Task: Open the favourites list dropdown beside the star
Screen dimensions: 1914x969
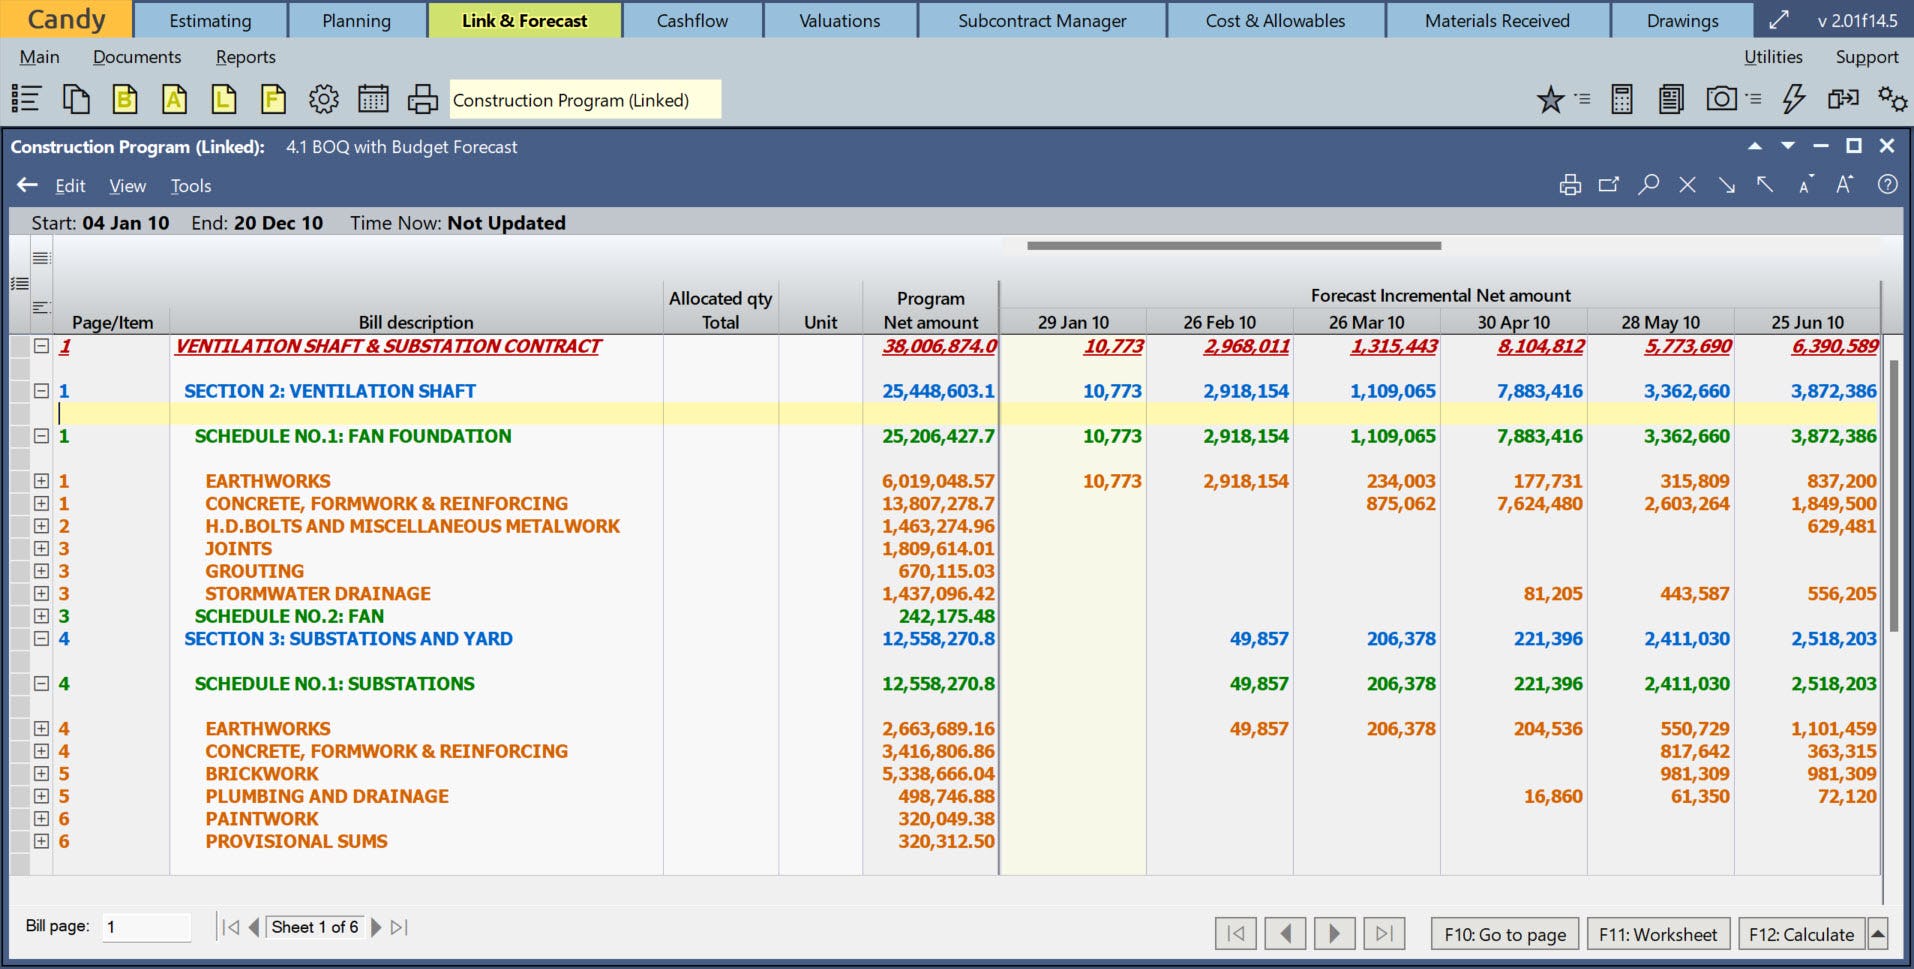Action: click(x=1582, y=99)
